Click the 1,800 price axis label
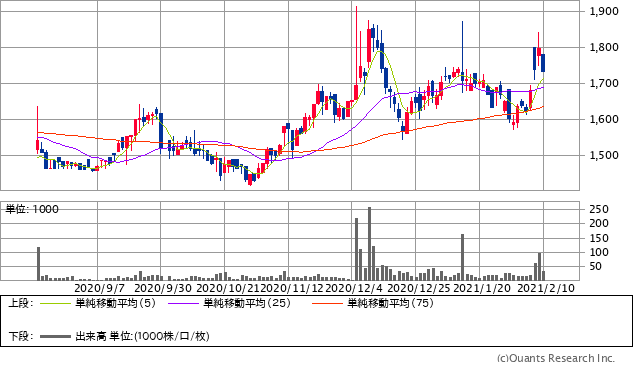Screen dimensions: 633x373 coord(604,47)
